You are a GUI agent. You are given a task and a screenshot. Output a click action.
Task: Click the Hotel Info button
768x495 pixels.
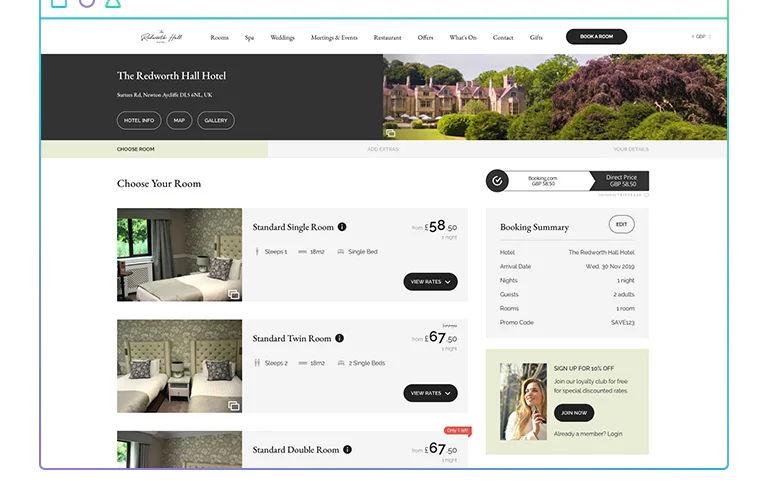(x=139, y=120)
